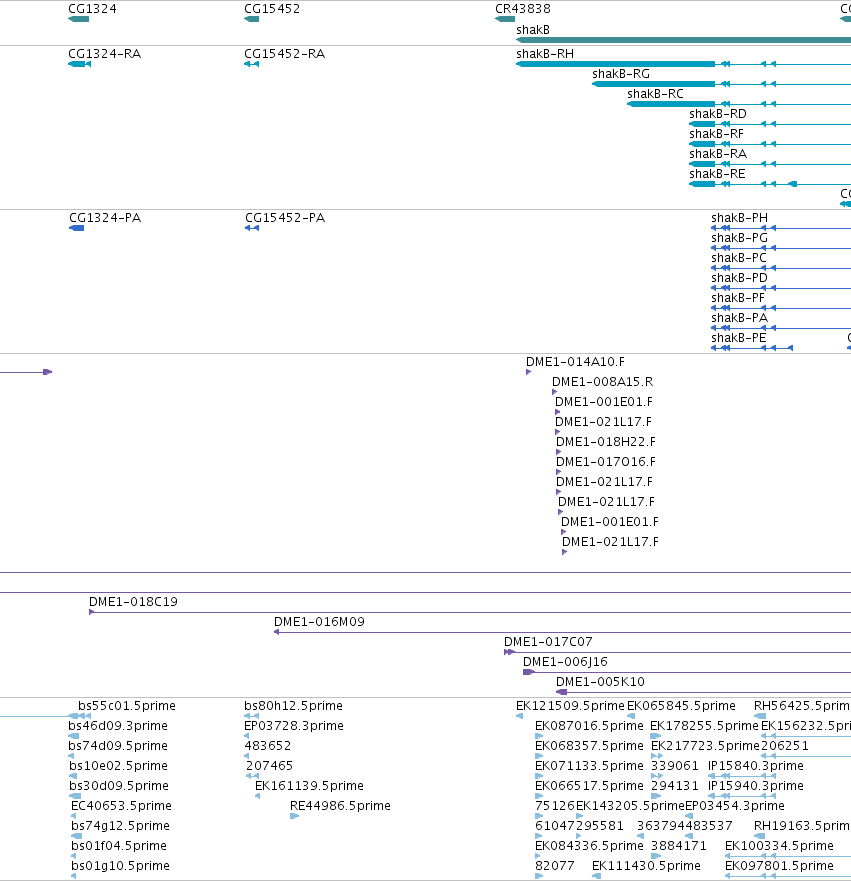Pick the shakB-RC transcript label
Viewport: 851px width, 881px height.
pos(655,94)
